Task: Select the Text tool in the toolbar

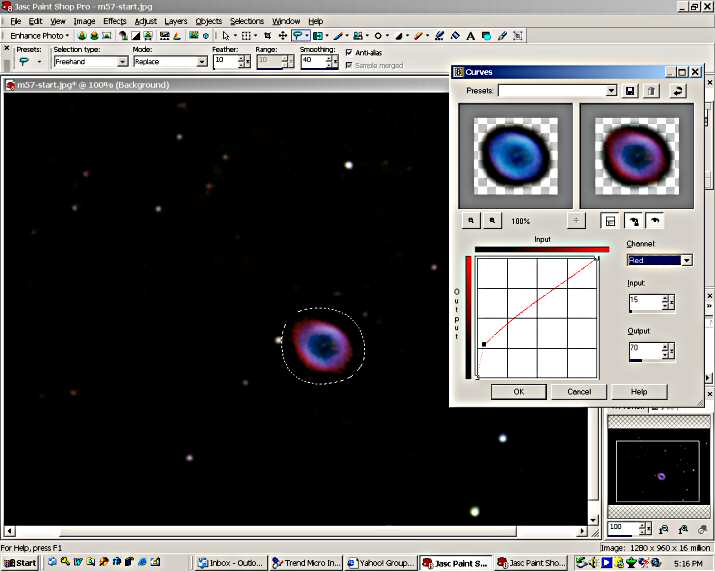Action: point(470,36)
